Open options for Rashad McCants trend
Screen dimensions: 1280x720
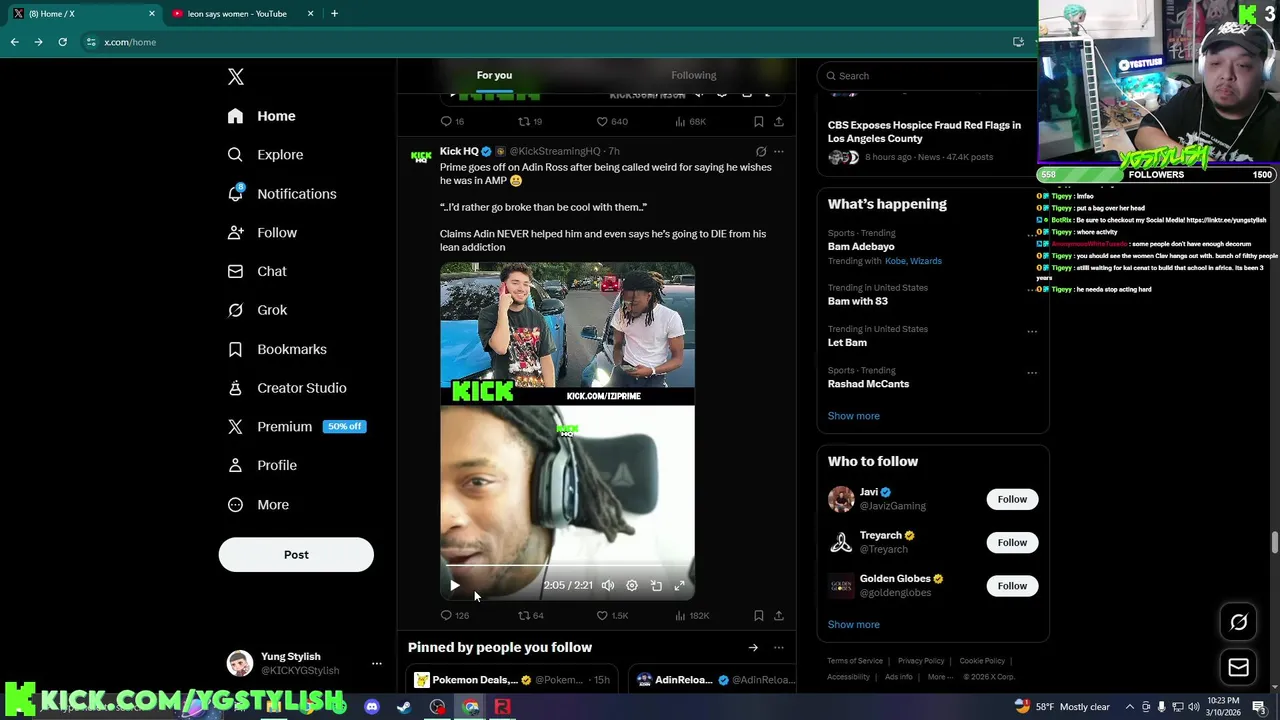click(x=1032, y=373)
